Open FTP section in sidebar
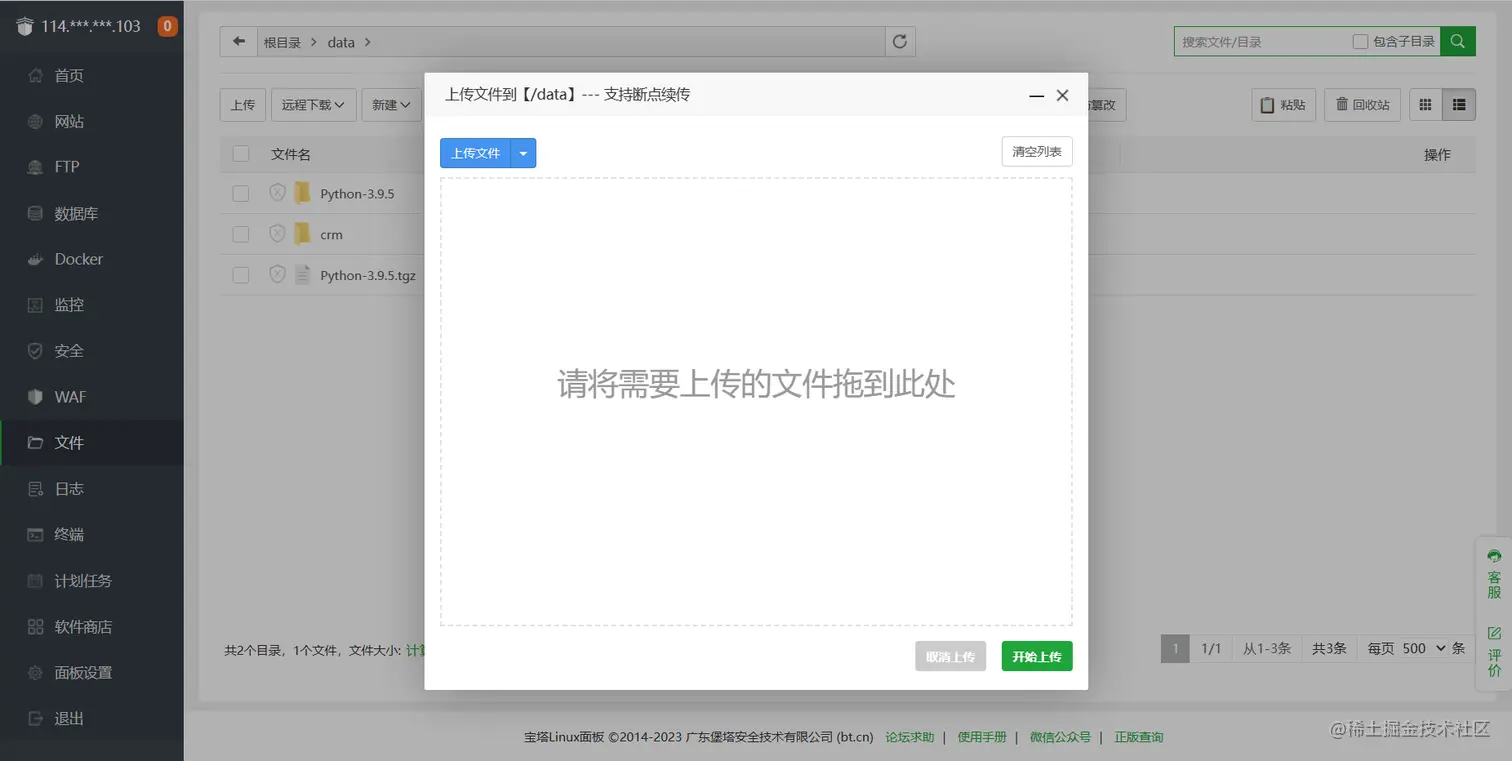This screenshot has width=1512, height=761. click(92, 167)
